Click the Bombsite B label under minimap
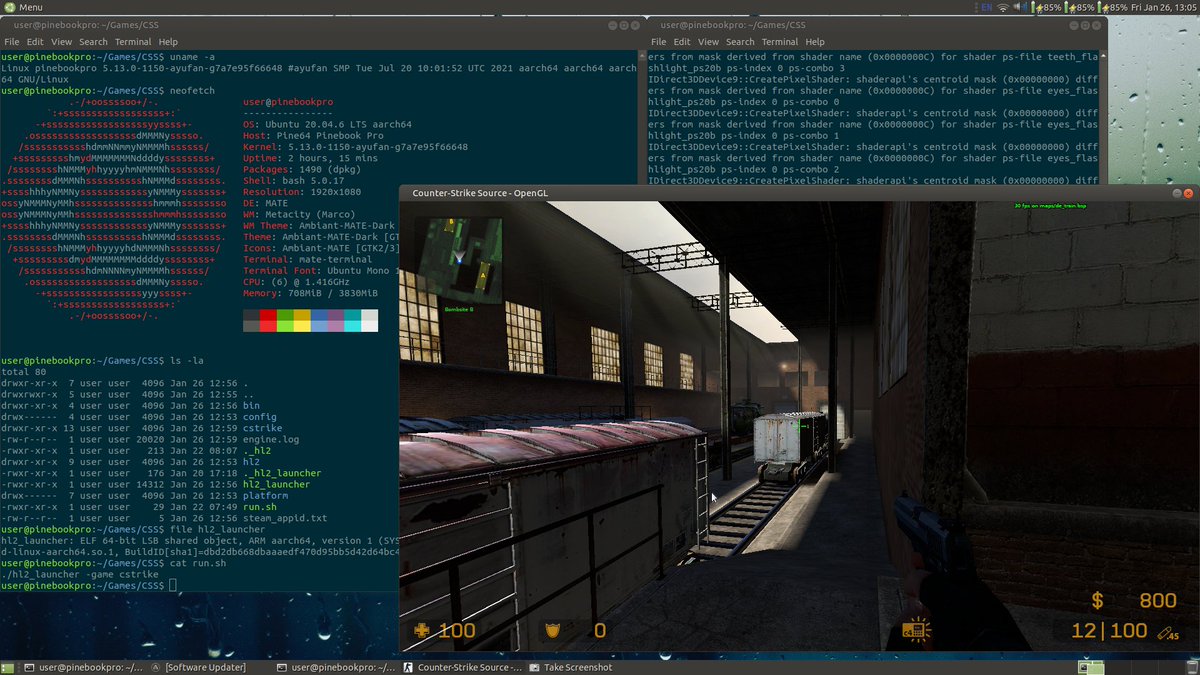 tap(459, 310)
